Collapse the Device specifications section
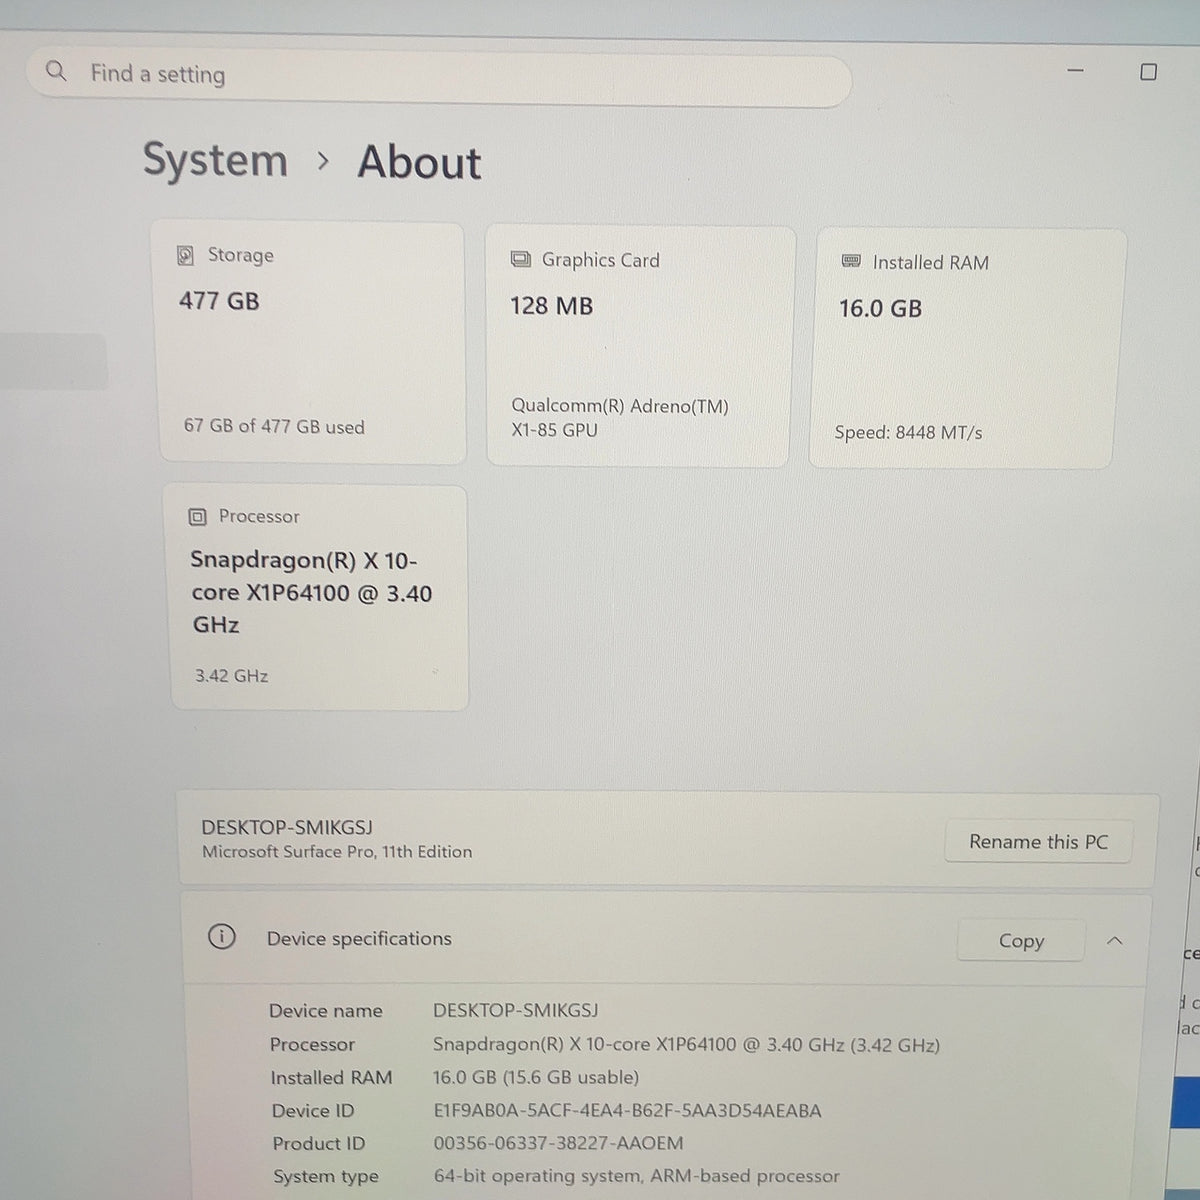The width and height of the screenshot is (1200, 1200). (1115, 941)
